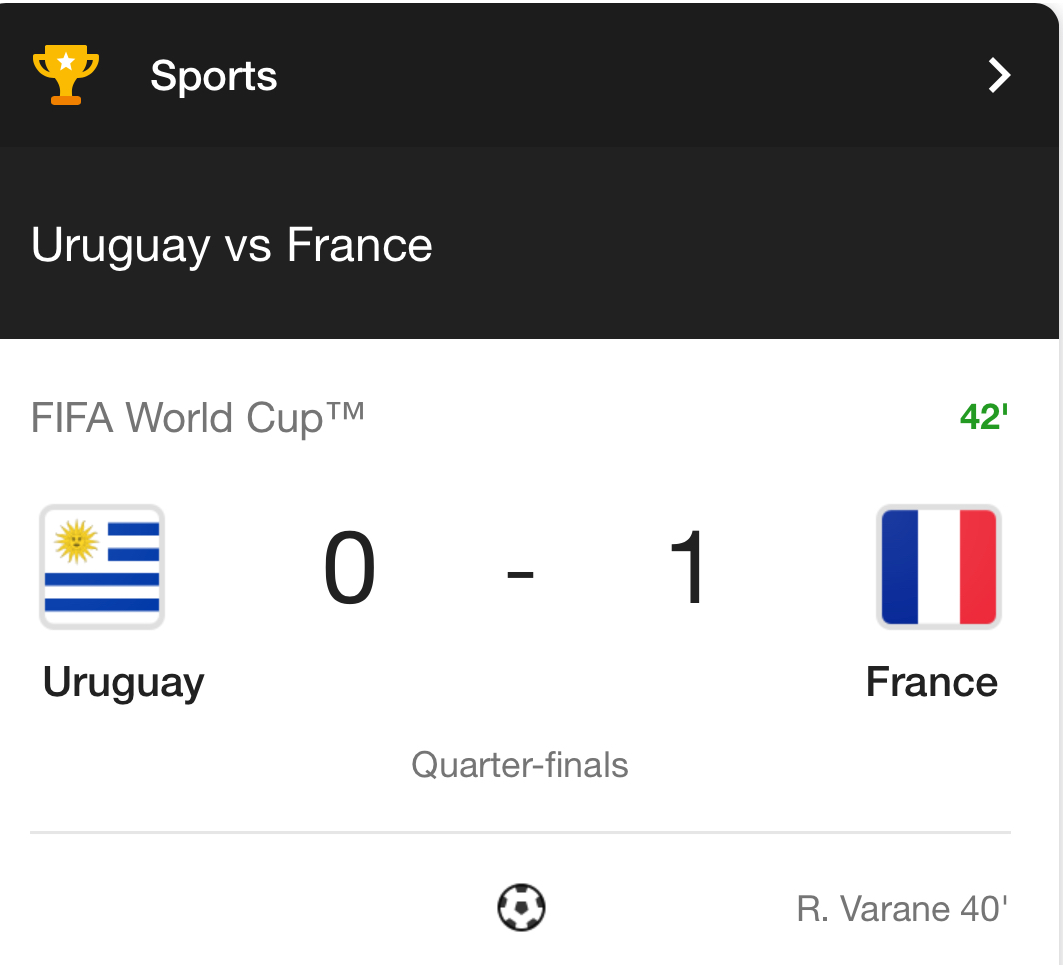Click the dash between the scores
Viewport: 1063px width, 965px height.
pyautogui.click(x=520, y=574)
